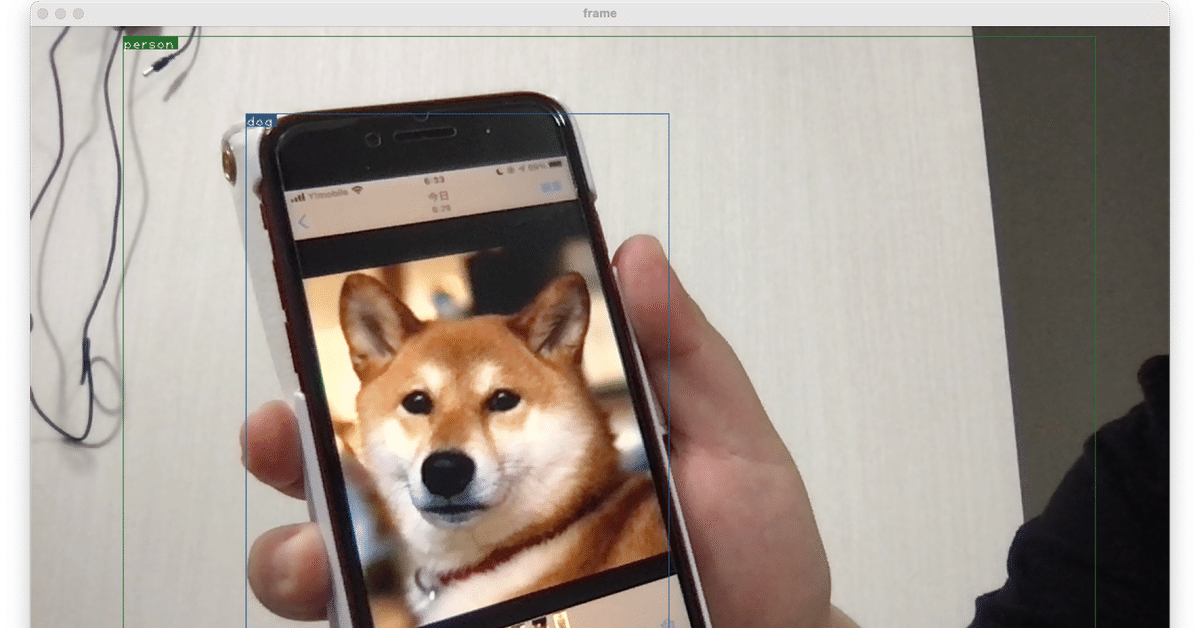Click the Y!mobile carrier text on the phone

click(327, 194)
